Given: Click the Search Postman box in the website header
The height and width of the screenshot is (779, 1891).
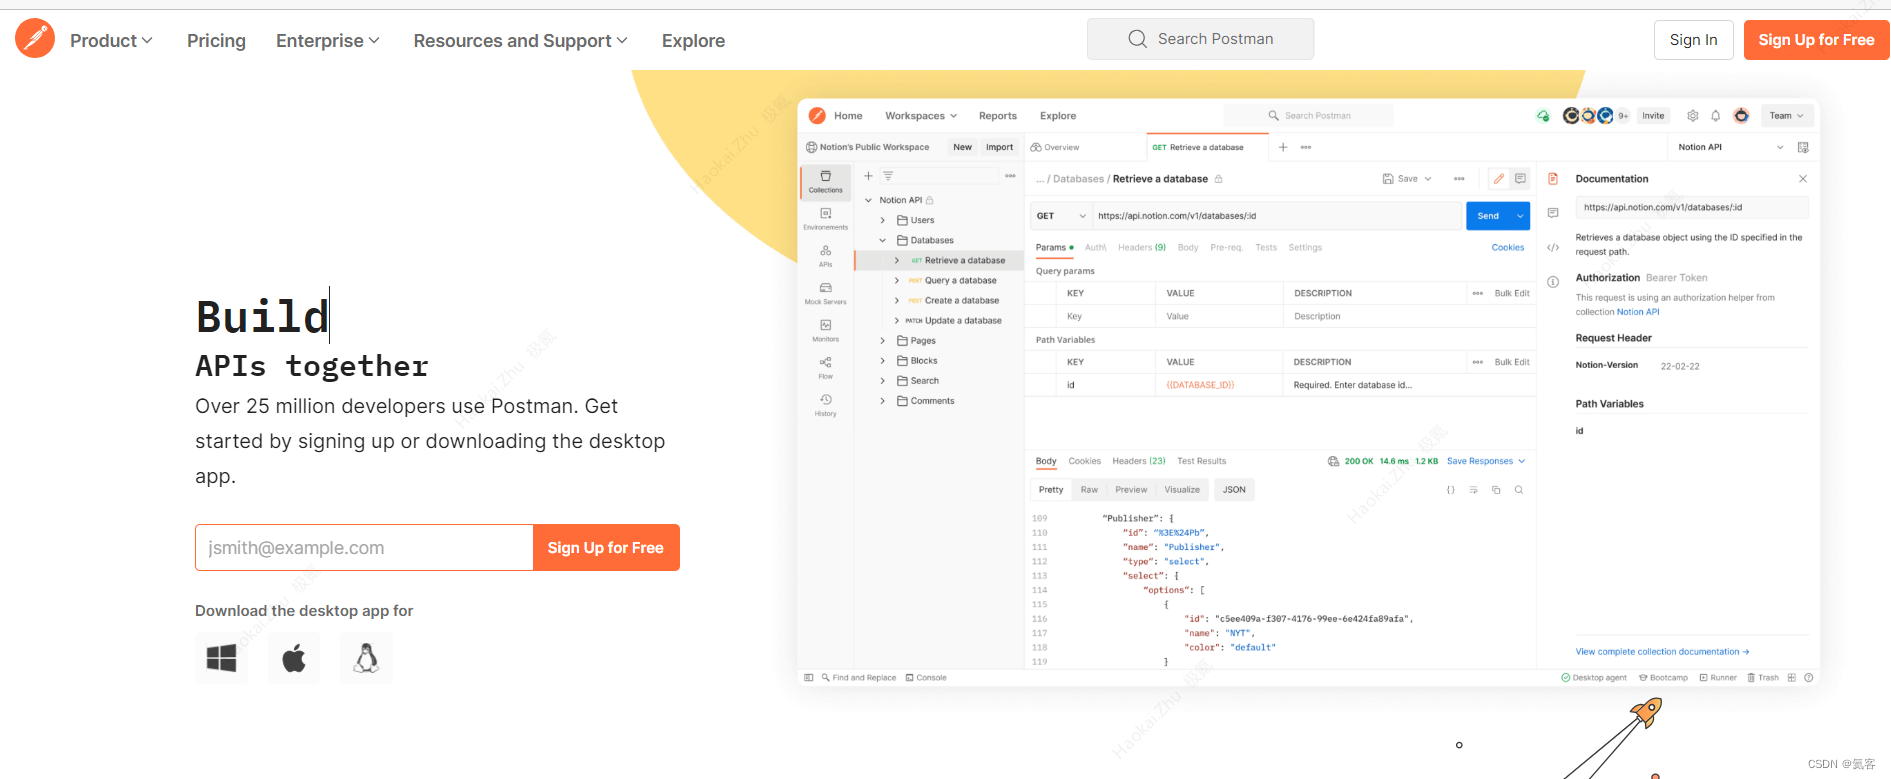Looking at the screenshot, I should click(x=1200, y=39).
